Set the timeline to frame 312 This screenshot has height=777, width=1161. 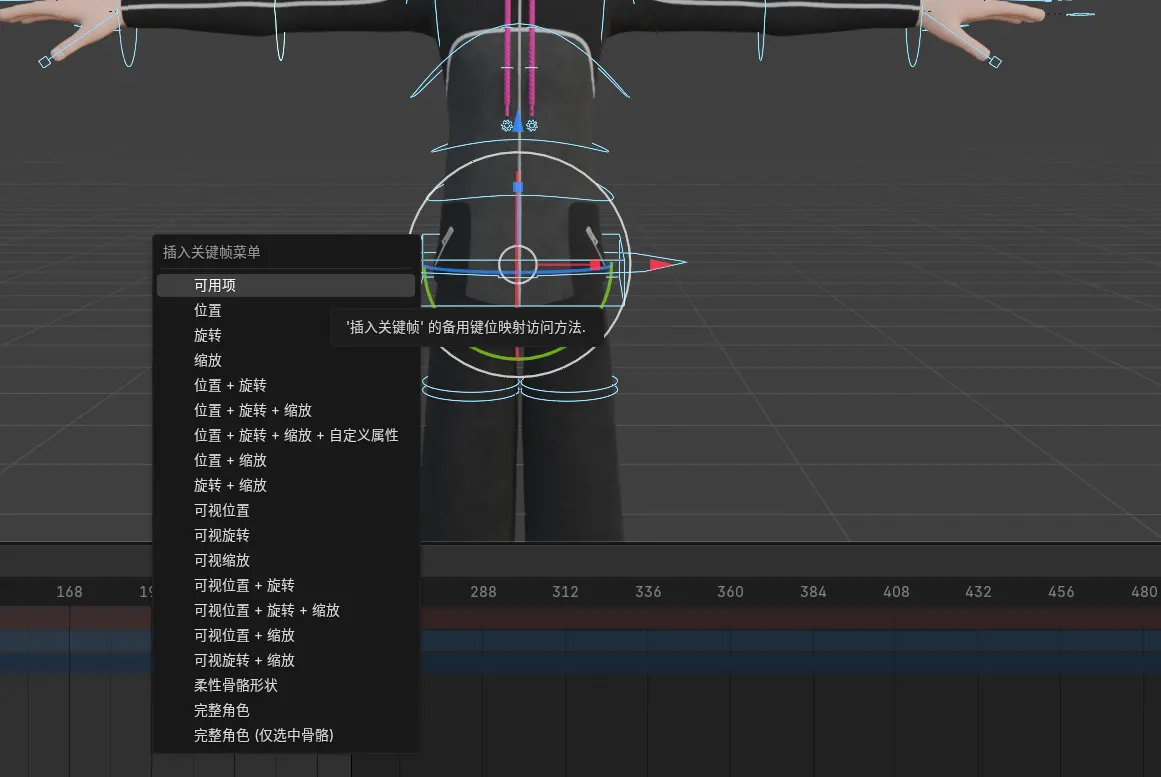click(566, 592)
